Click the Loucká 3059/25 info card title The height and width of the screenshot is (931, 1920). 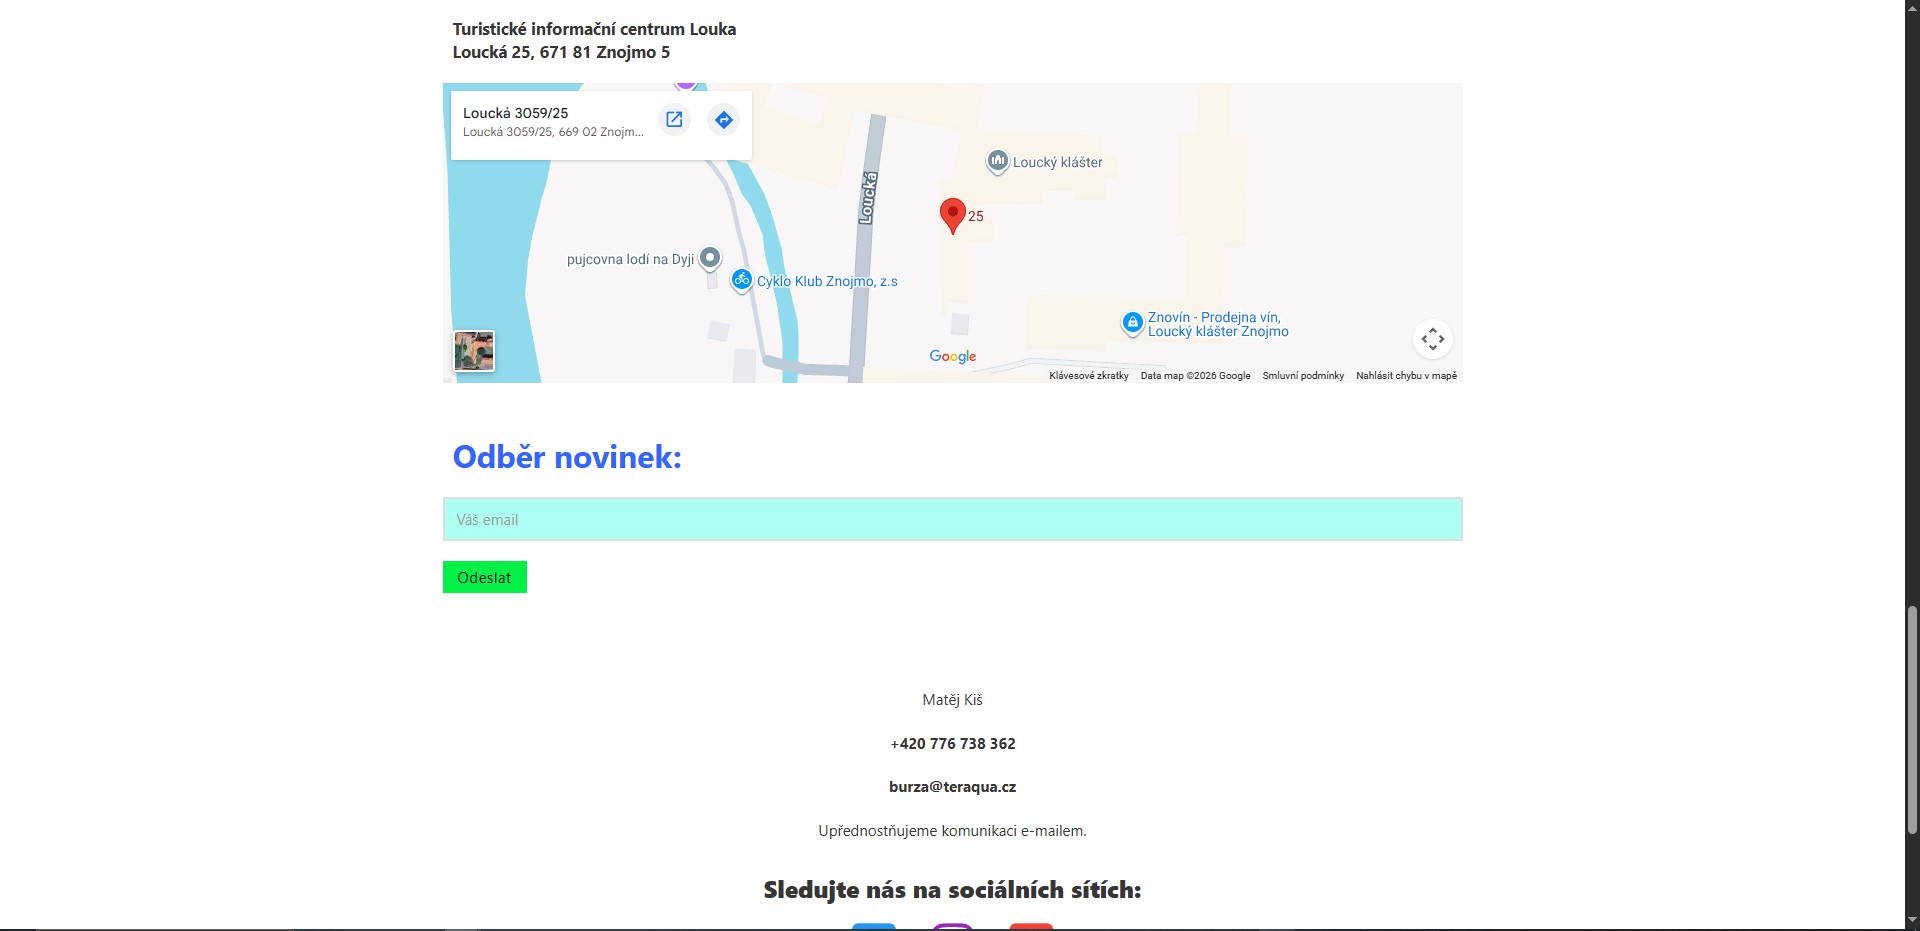(x=515, y=113)
